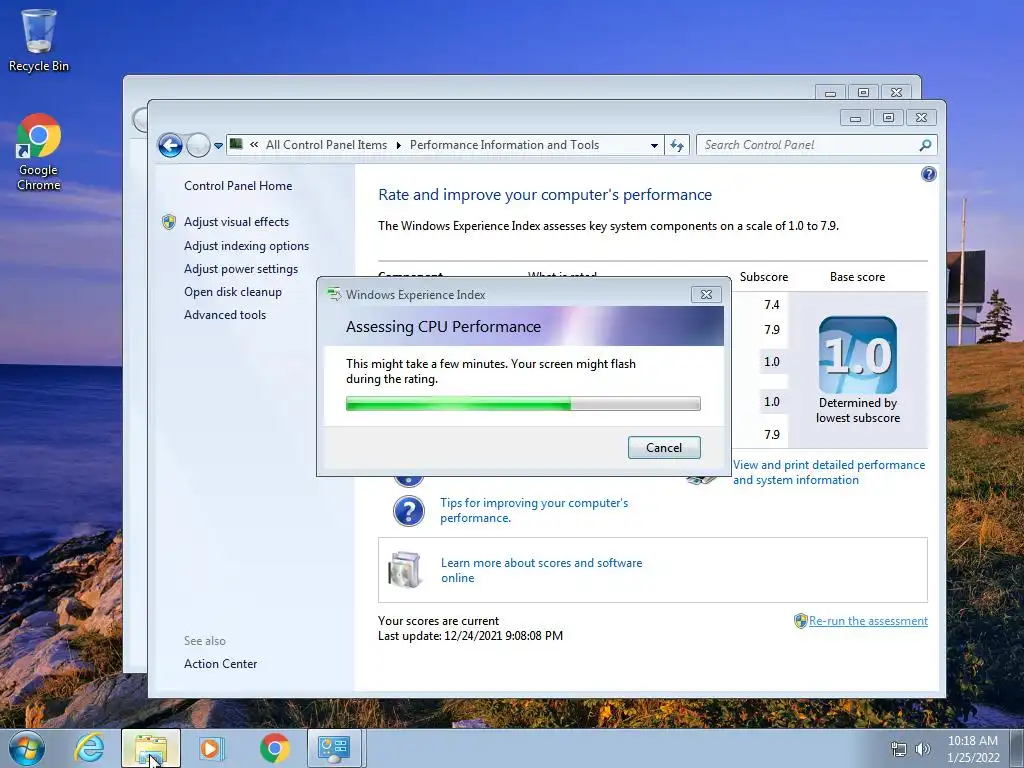Image resolution: width=1024 pixels, height=768 pixels.
Task: Refresh the Control Panel page
Action: point(677,146)
